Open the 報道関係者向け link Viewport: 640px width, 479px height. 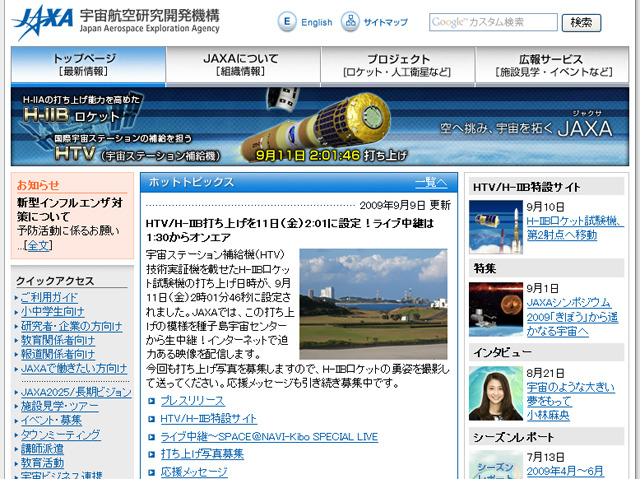coord(58,354)
